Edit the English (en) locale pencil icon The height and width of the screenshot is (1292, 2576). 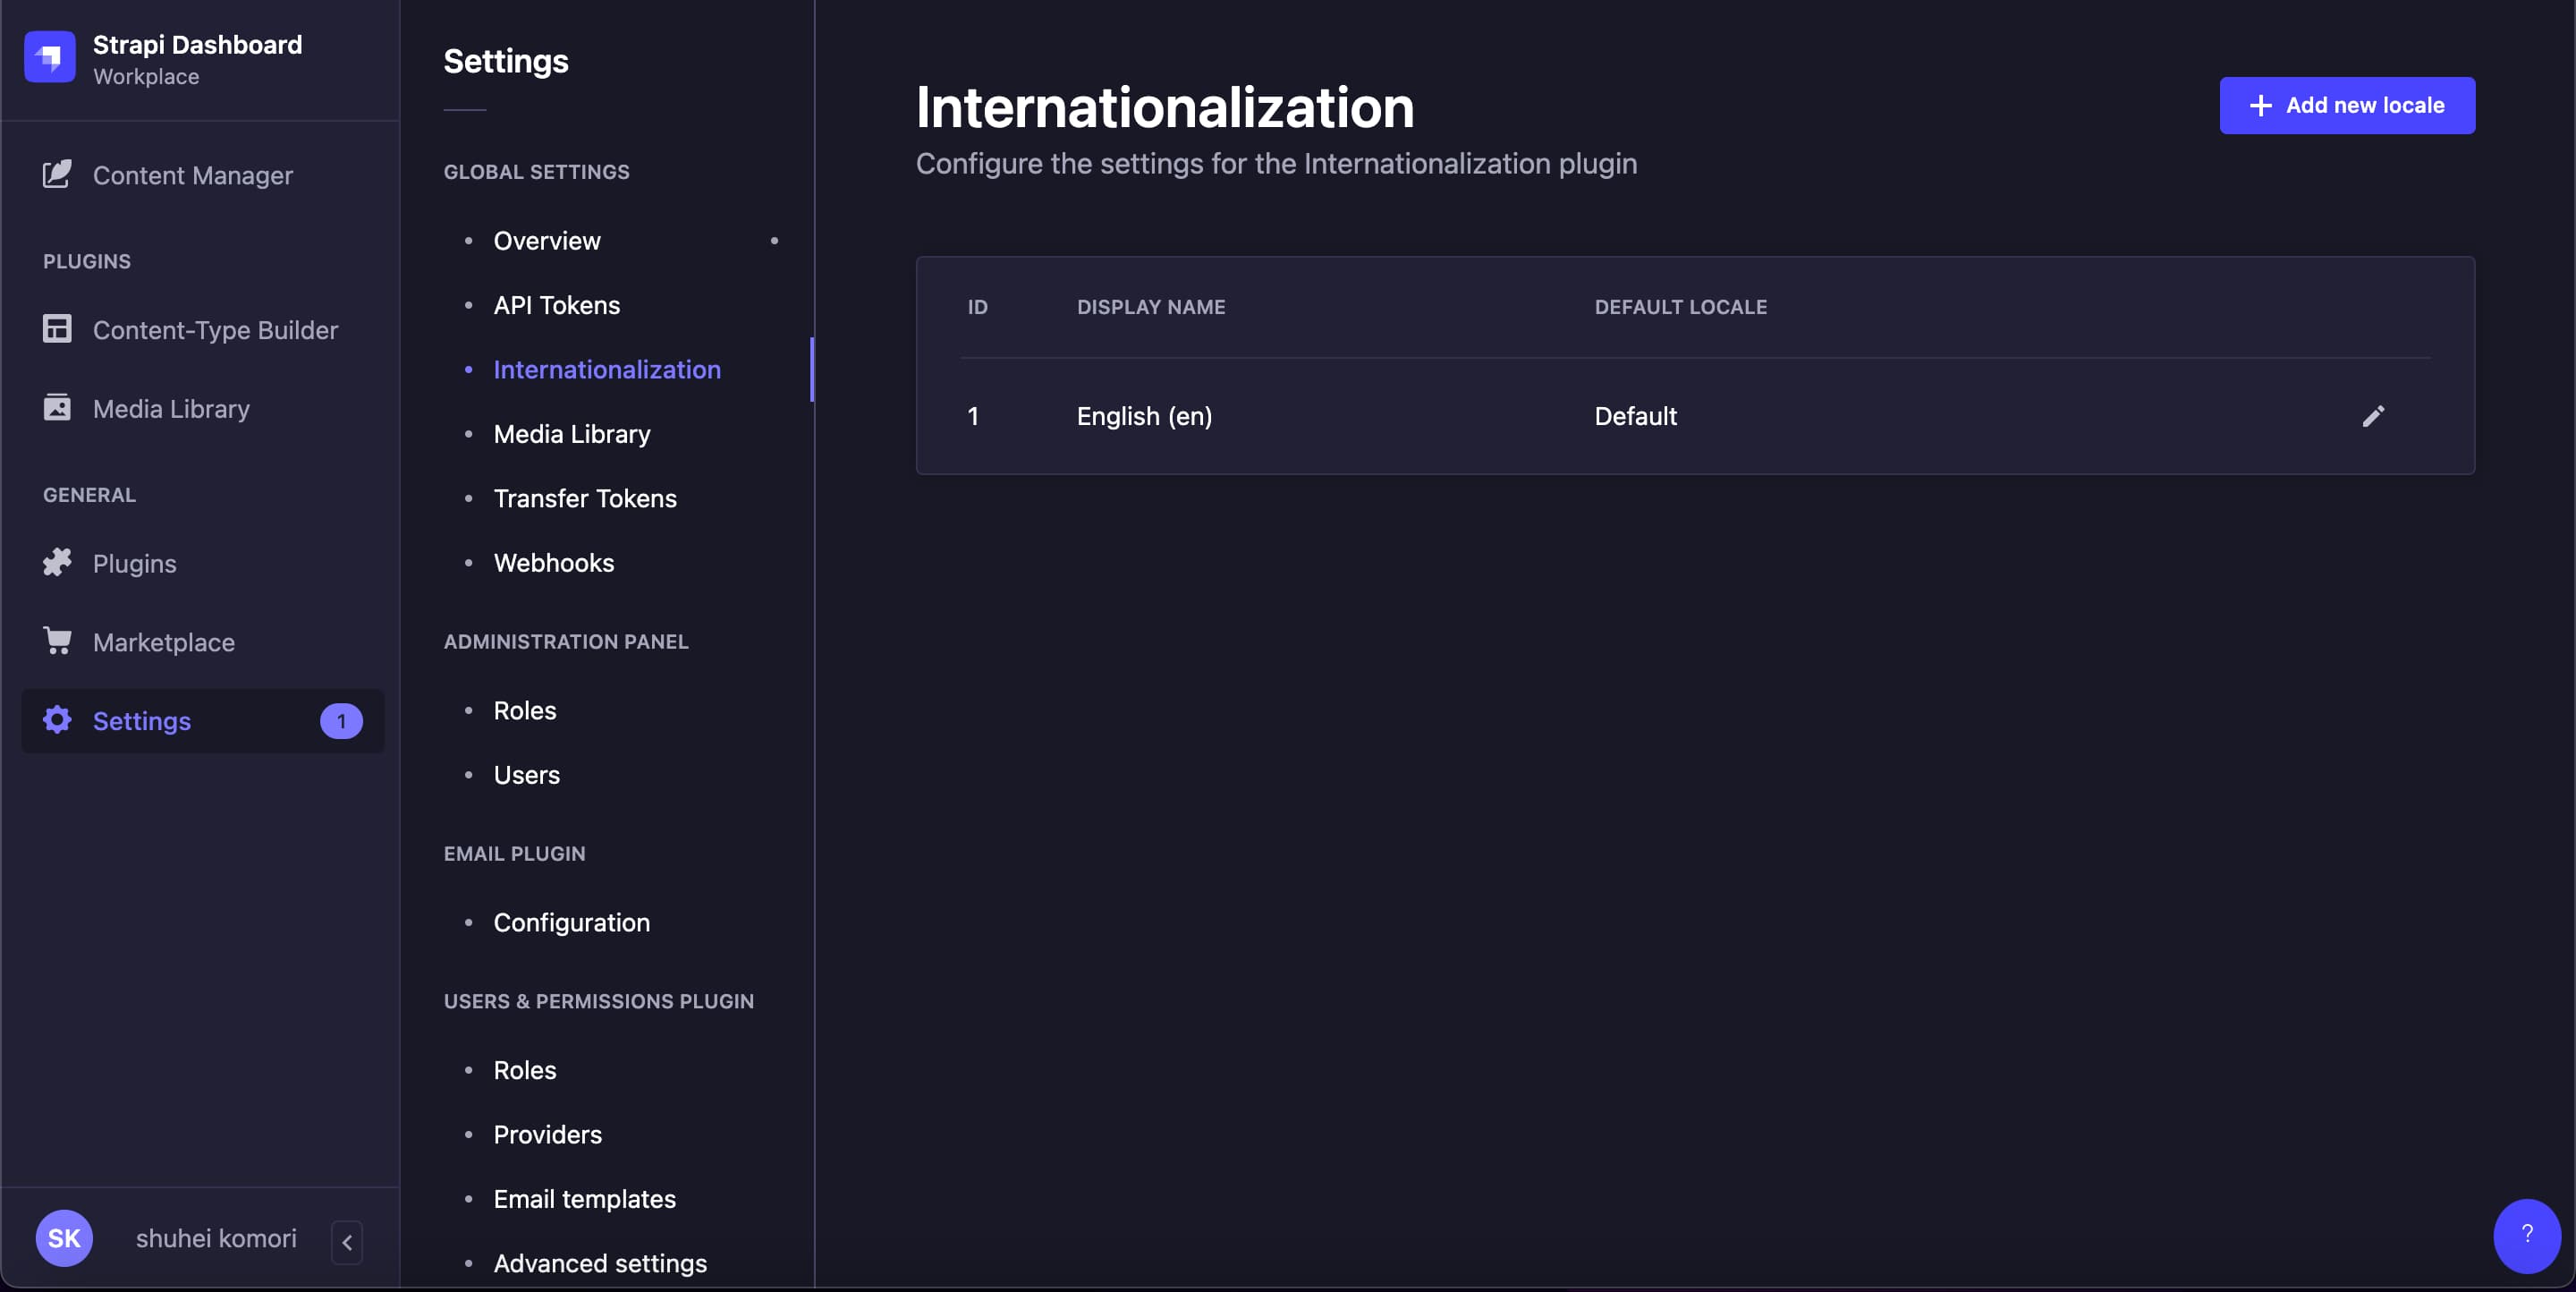pyautogui.click(x=2373, y=416)
